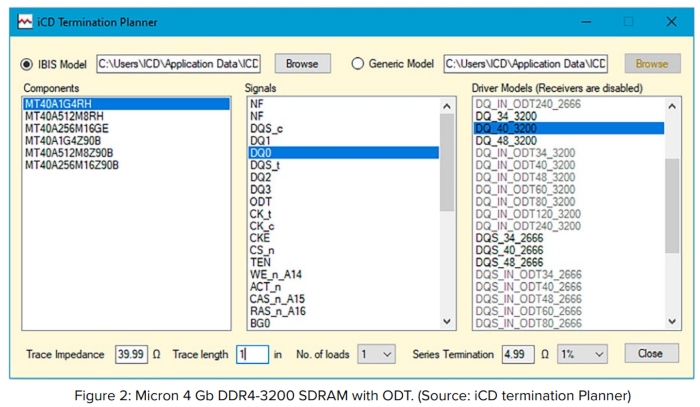Click disabled model DQ_IN_ODT120_3200
The width and height of the screenshot is (700, 407).
point(569,214)
